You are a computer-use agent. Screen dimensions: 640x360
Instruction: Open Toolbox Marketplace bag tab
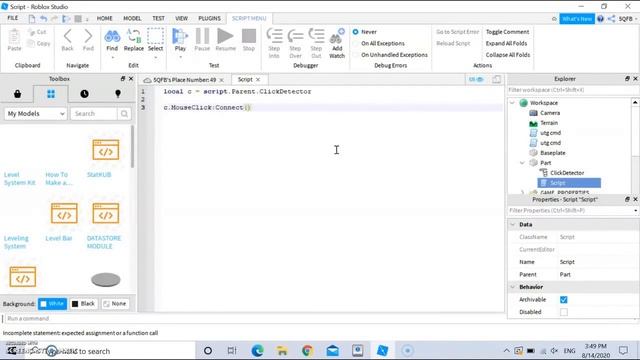coord(17,94)
